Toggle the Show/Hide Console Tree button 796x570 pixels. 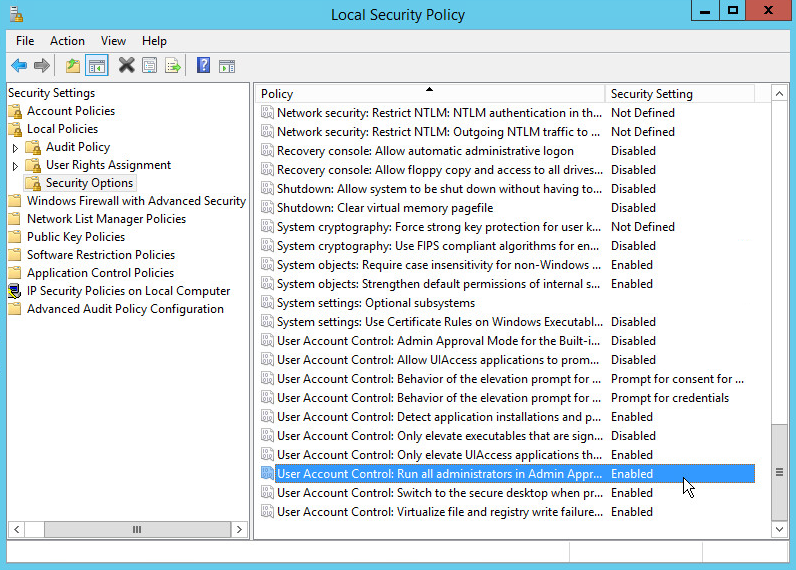point(97,66)
